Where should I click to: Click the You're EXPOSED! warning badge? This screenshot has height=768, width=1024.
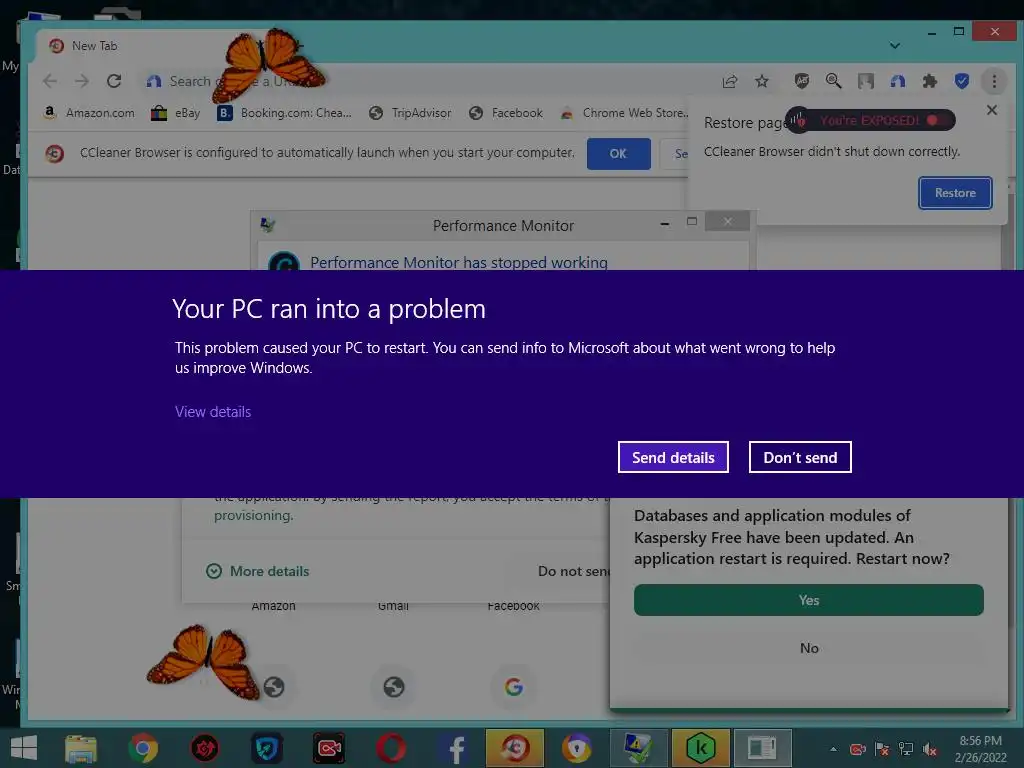tap(870, 120)
